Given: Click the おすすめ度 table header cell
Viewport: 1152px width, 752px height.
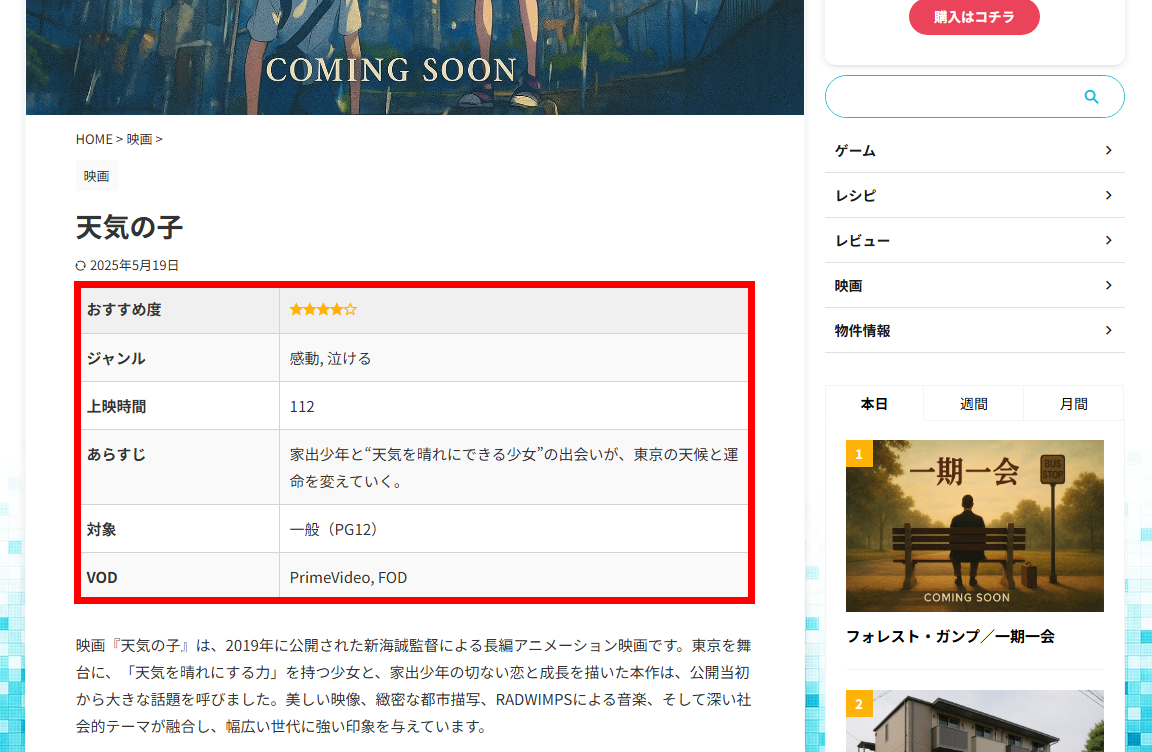Looking at the screenshot, I should click(x=180, y=310).
